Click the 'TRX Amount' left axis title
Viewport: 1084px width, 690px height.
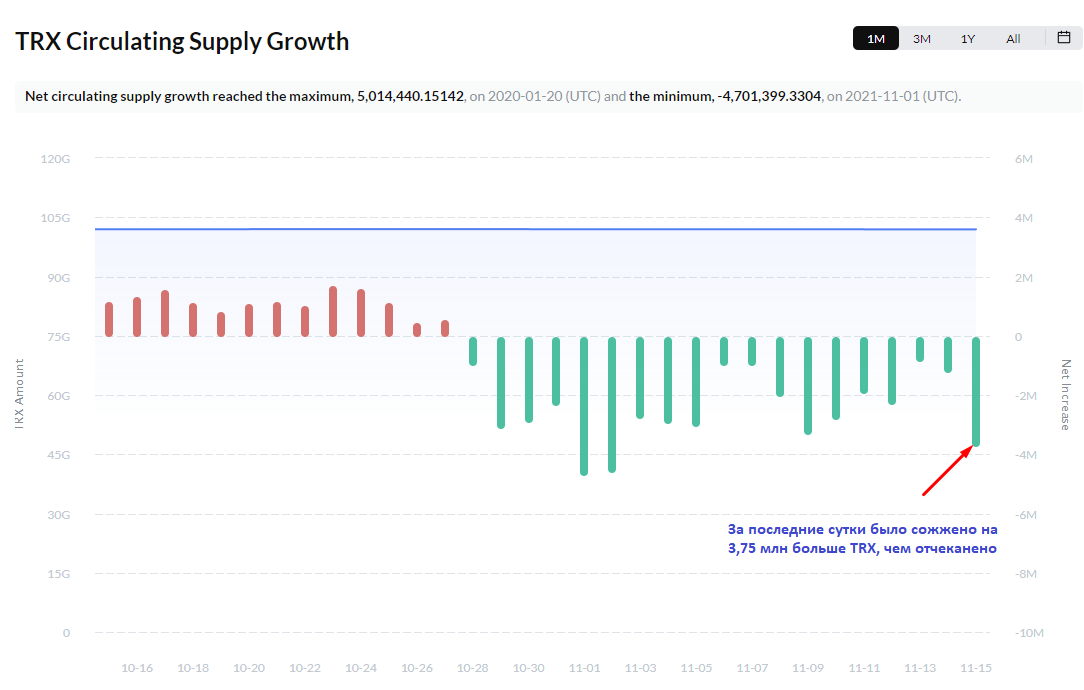tap(19, 395)
